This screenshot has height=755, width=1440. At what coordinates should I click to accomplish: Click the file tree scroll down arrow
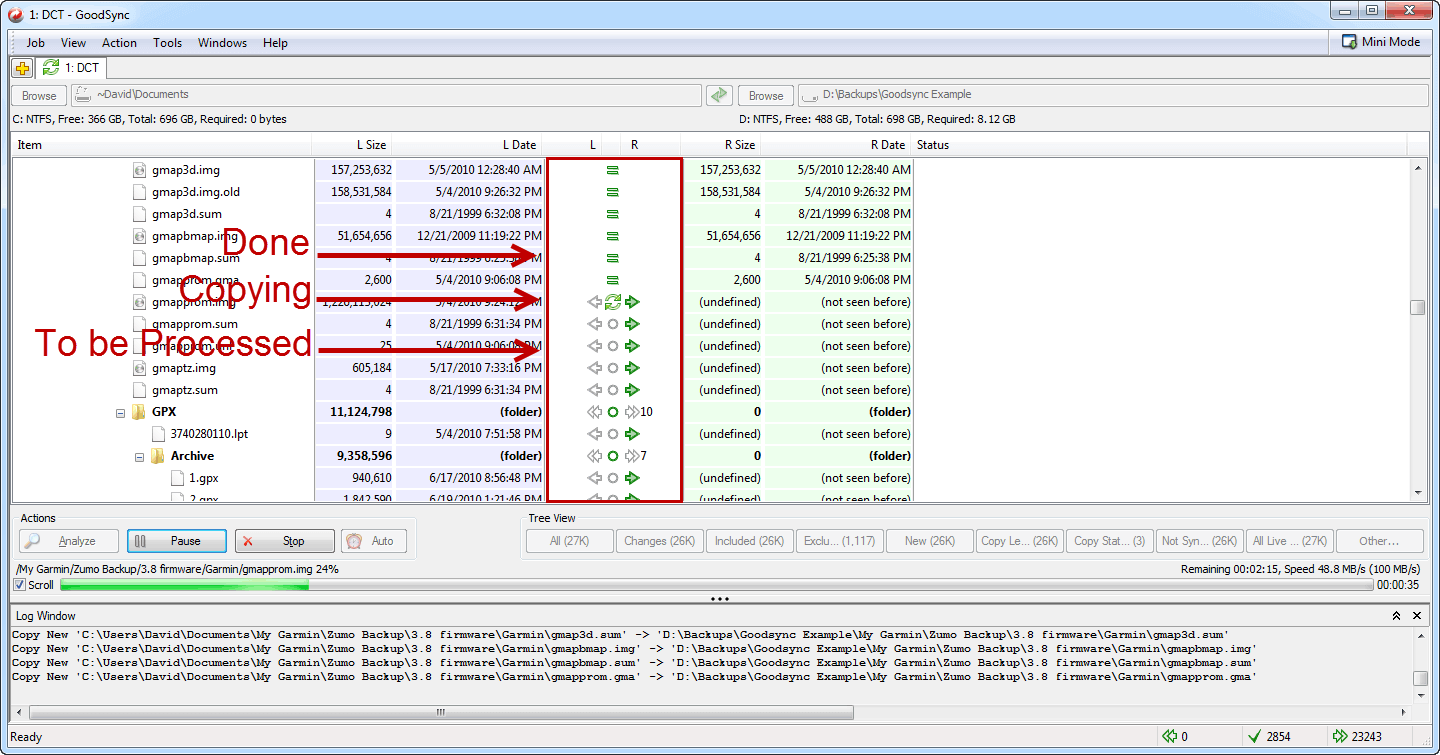click(x=1418, y=492)
